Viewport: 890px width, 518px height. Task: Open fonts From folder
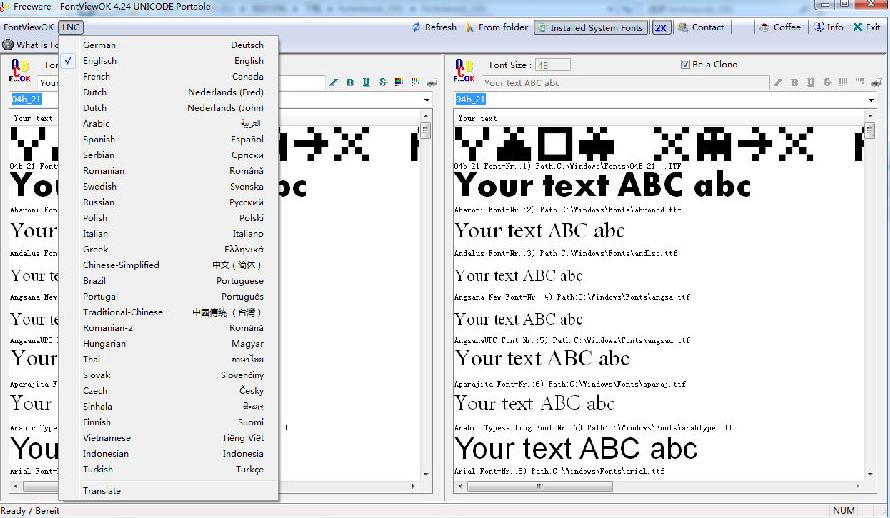pos(499,28)
